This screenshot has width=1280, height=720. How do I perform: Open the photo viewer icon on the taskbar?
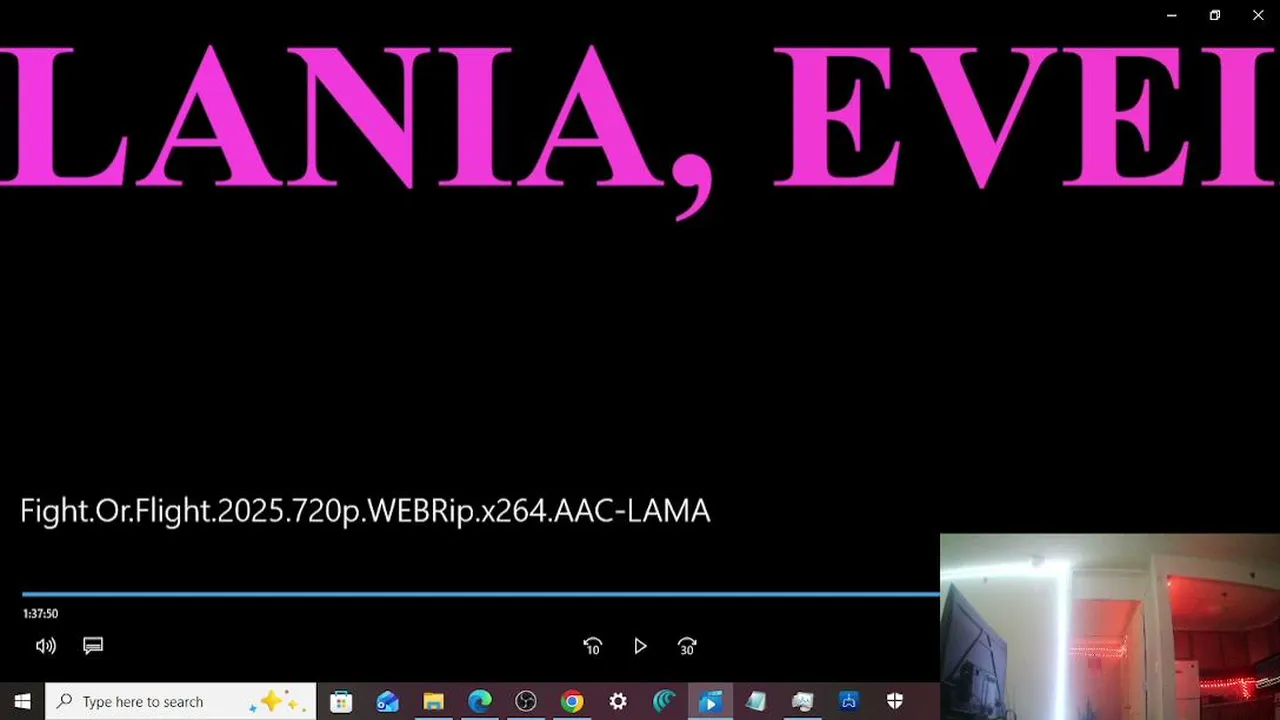point(802,702)
